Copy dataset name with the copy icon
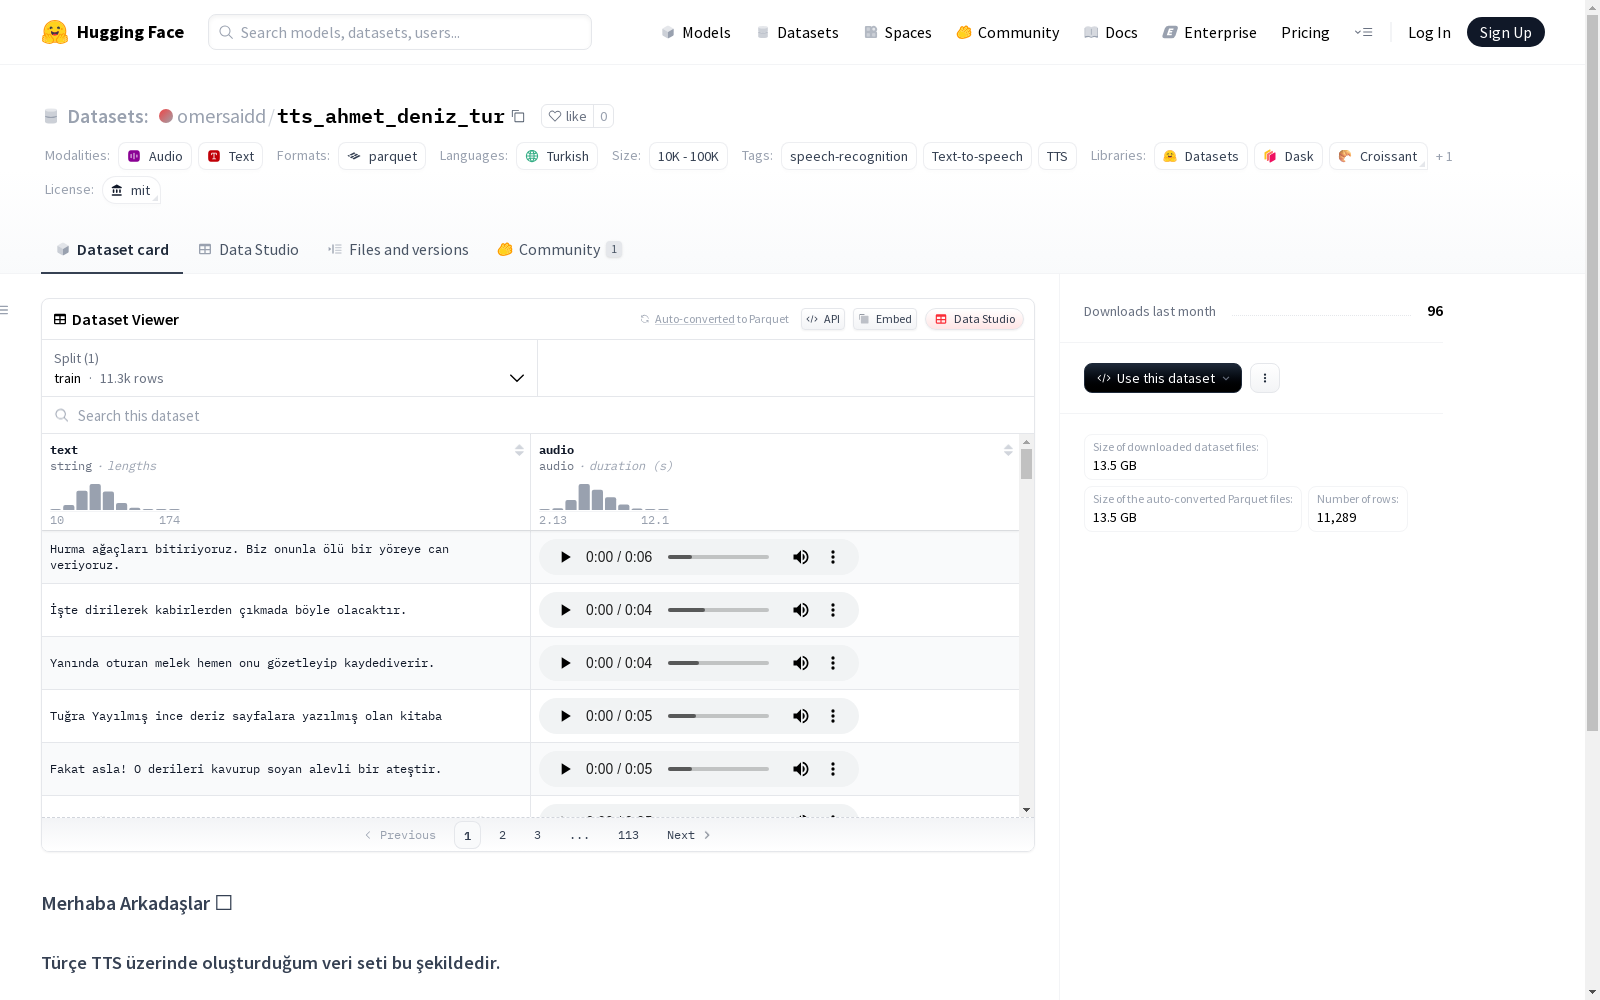The width and height of the screenshot is (1600, 1000). 518,116
